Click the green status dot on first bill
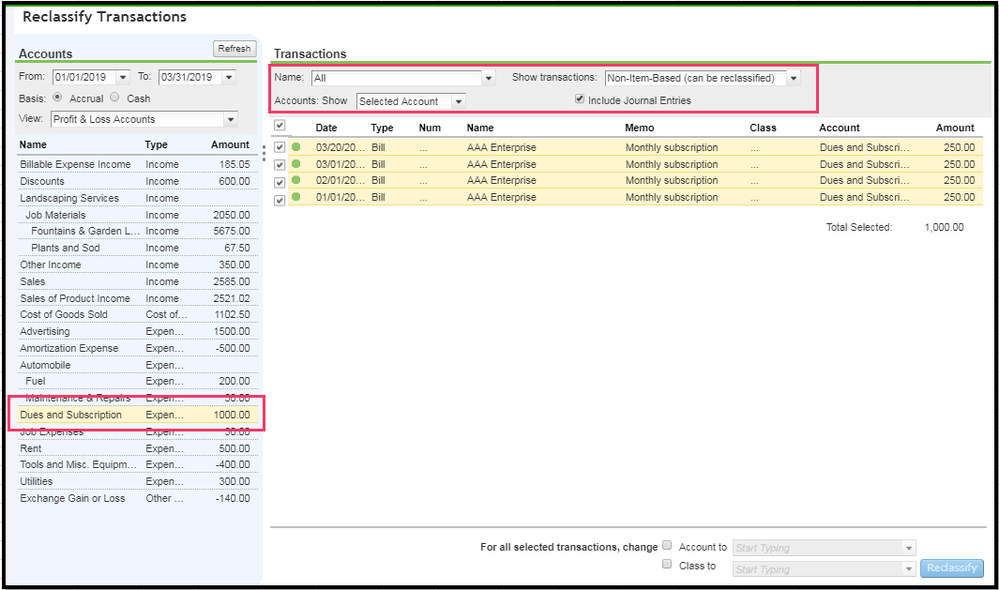The height and width of the screenshot is (590, 999). 296,148
